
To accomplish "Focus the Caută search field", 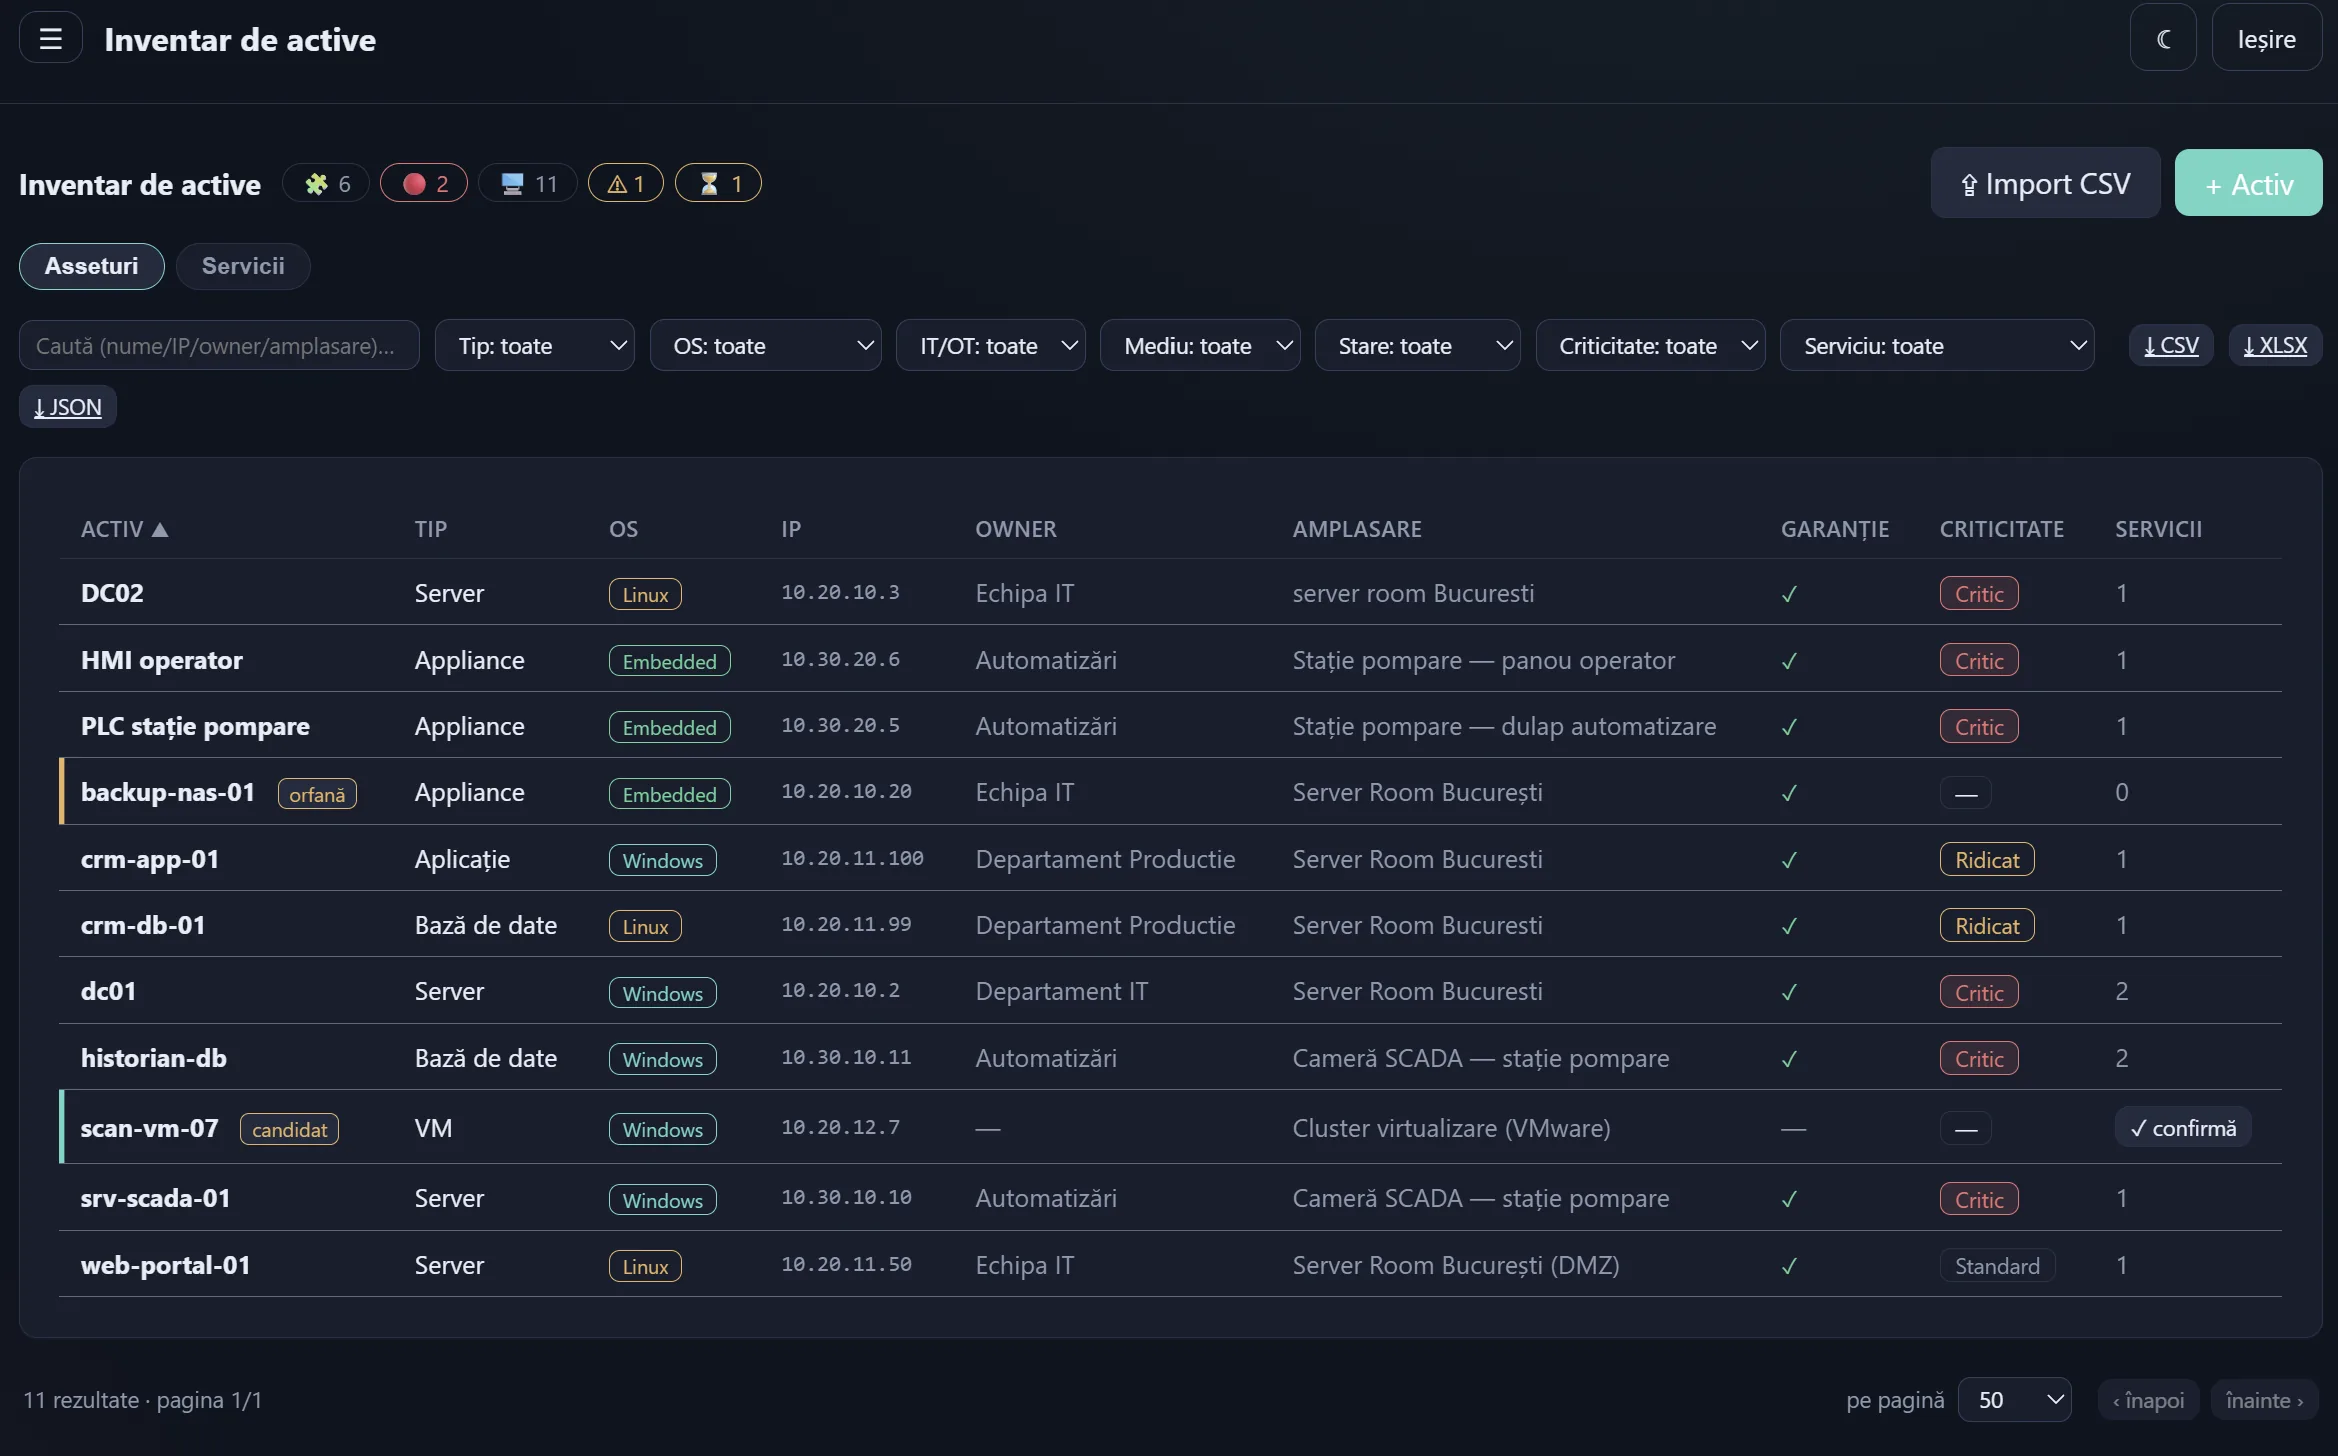I will [219, 345].
